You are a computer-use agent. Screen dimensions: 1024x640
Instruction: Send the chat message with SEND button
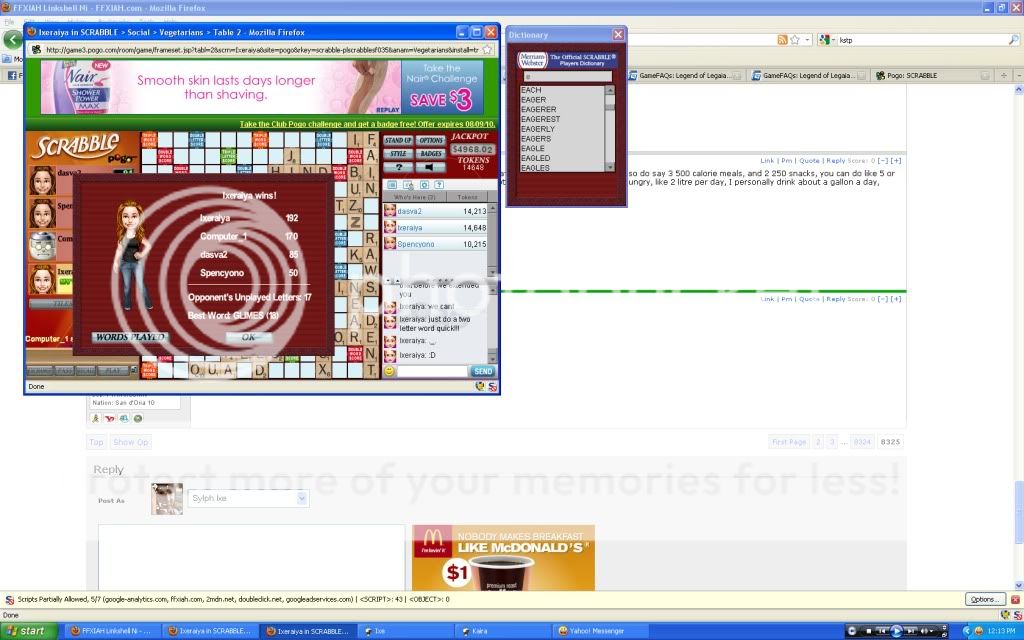tap(483, 371)
